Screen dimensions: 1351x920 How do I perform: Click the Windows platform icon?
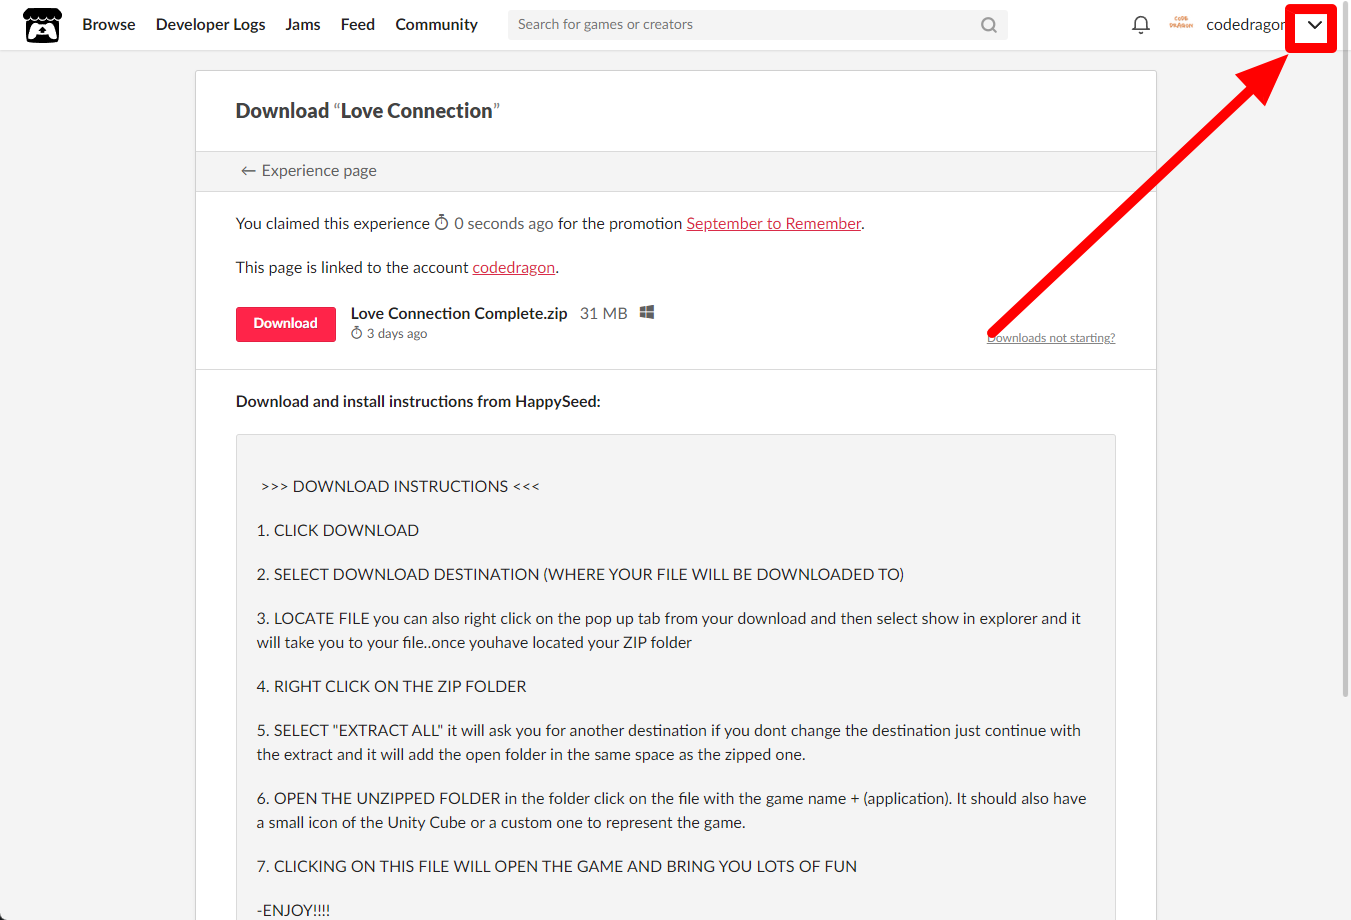647,312
